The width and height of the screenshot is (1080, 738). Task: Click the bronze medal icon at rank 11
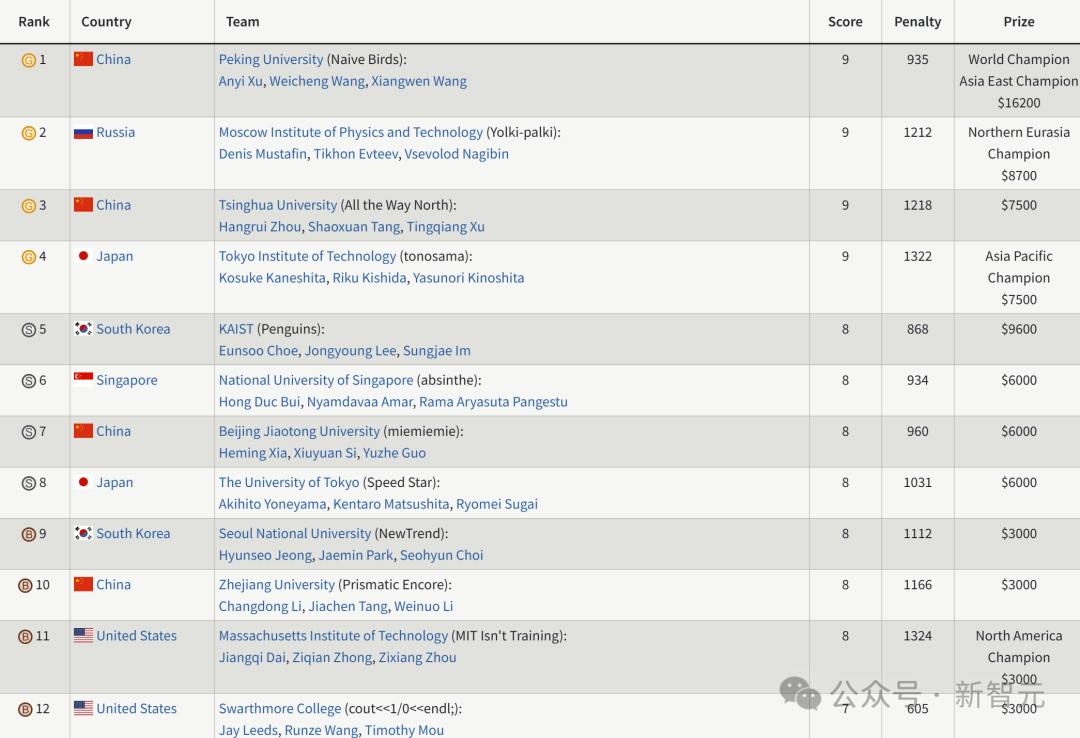pos(25,637)
